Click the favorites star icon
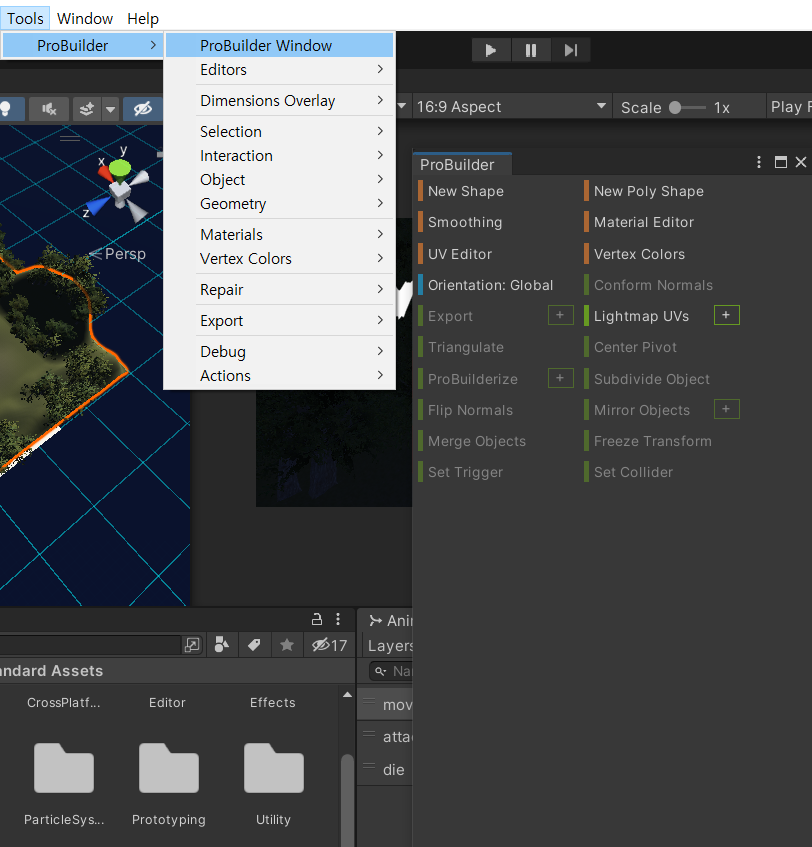812x847 pixels. pos(287,644)
